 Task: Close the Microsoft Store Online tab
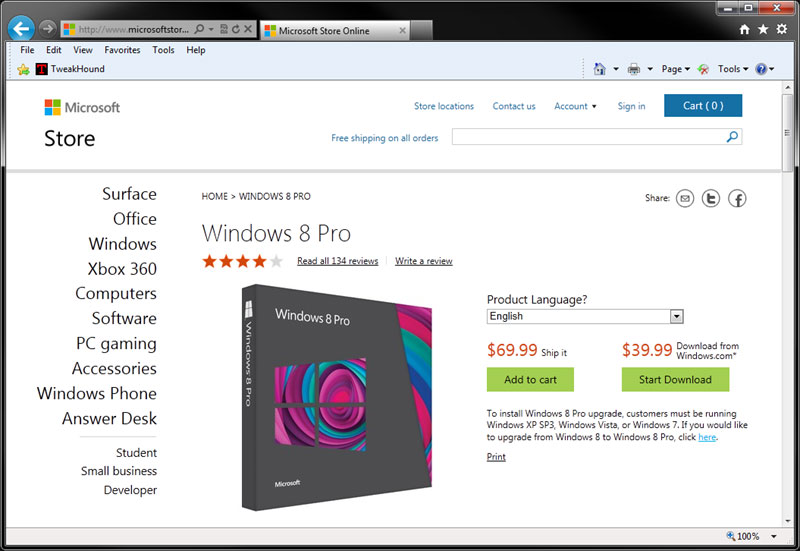[403, 31]
